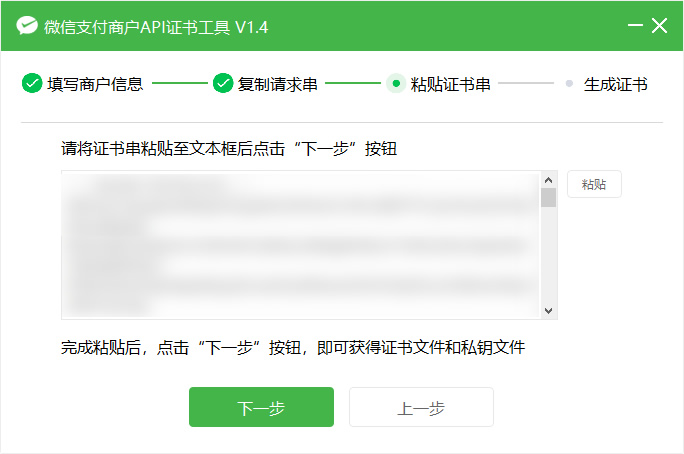Minimize the certificate tool window
This screenshot has height=454, width=684.
click(635, 26)
